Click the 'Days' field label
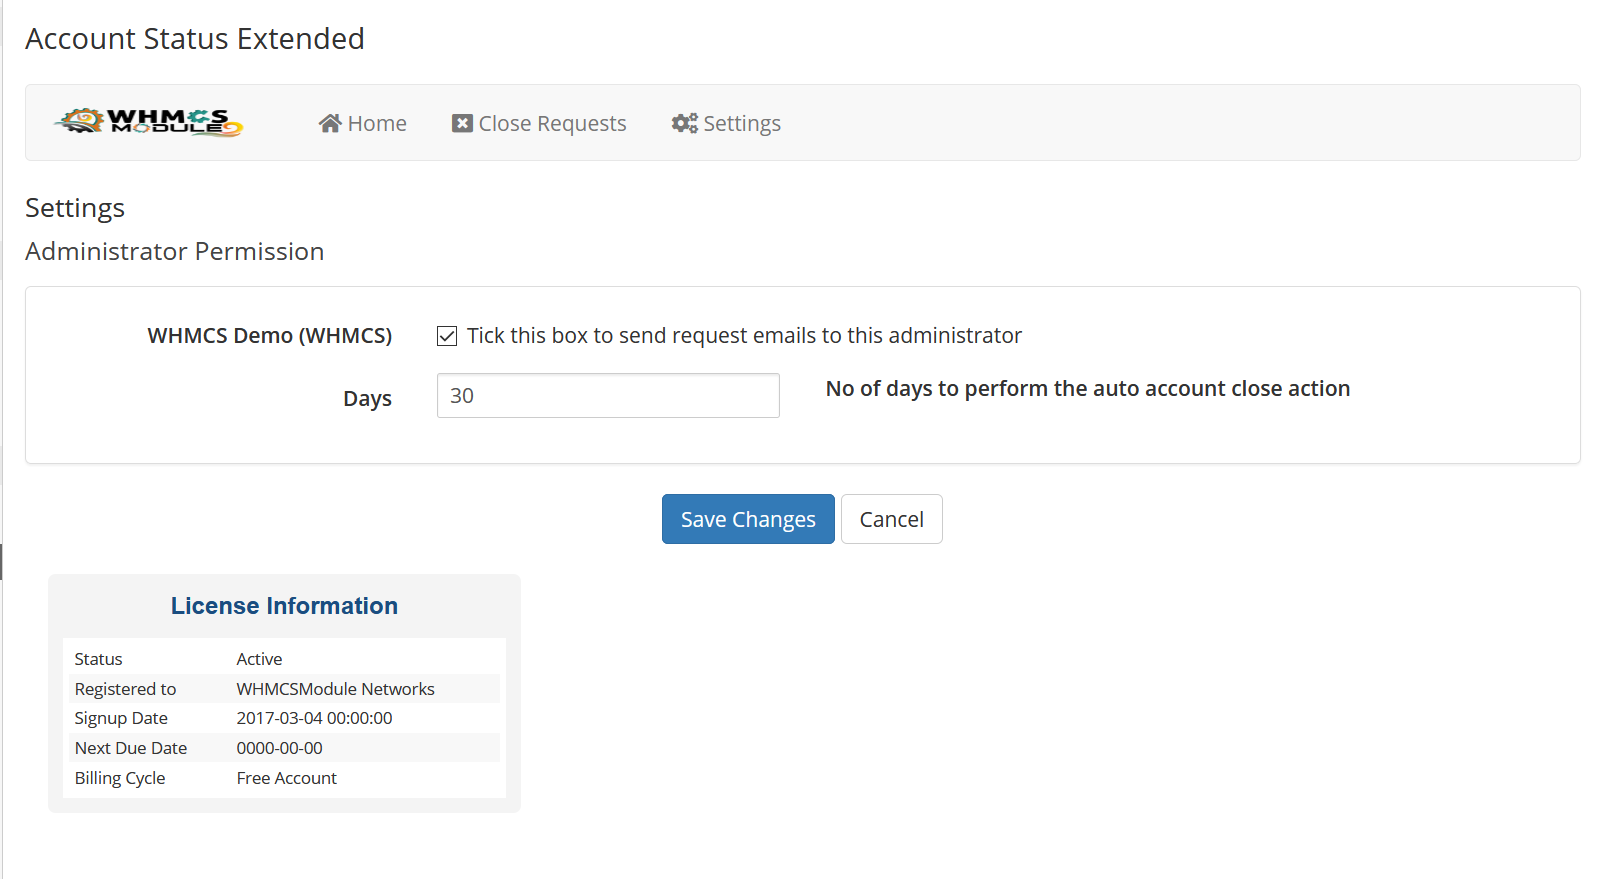 [x=368, y=399]
